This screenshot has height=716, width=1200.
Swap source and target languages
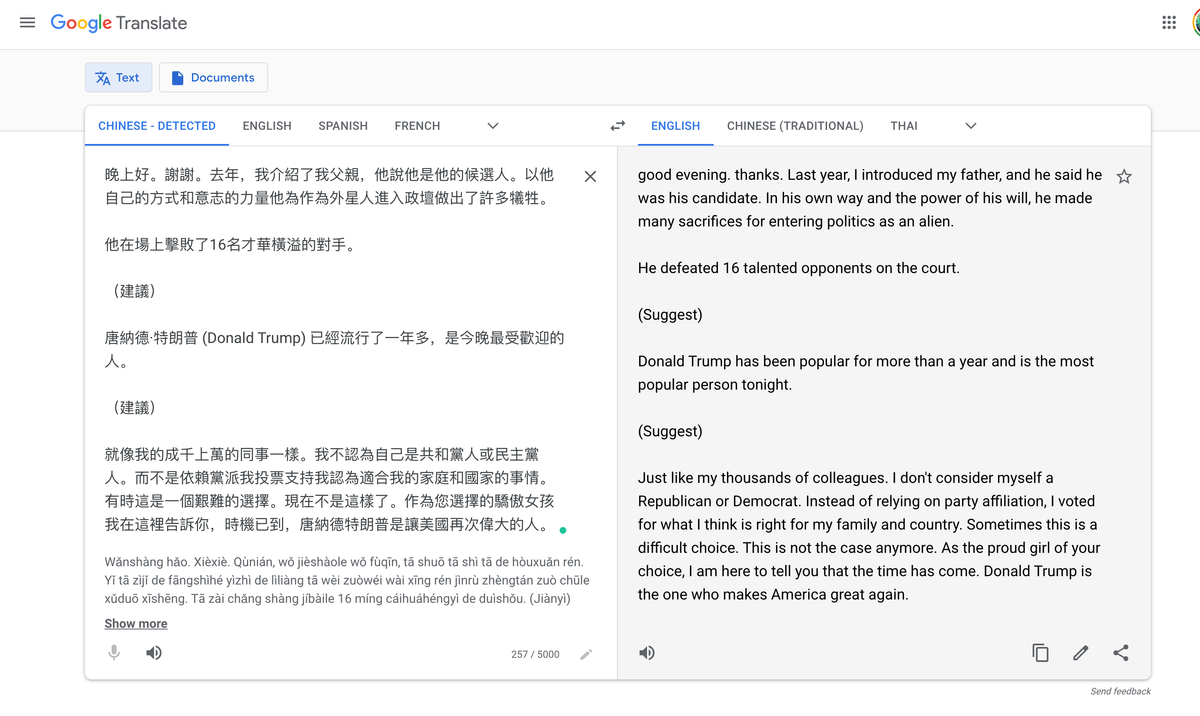tap(617, 125)
